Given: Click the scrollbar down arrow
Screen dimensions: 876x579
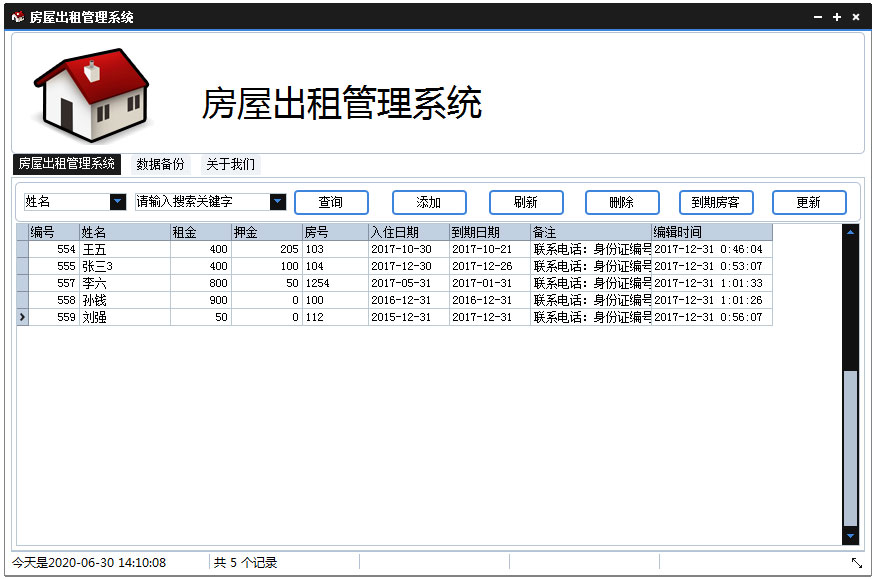Looking at the screenshot, I should tap(850, 536).
